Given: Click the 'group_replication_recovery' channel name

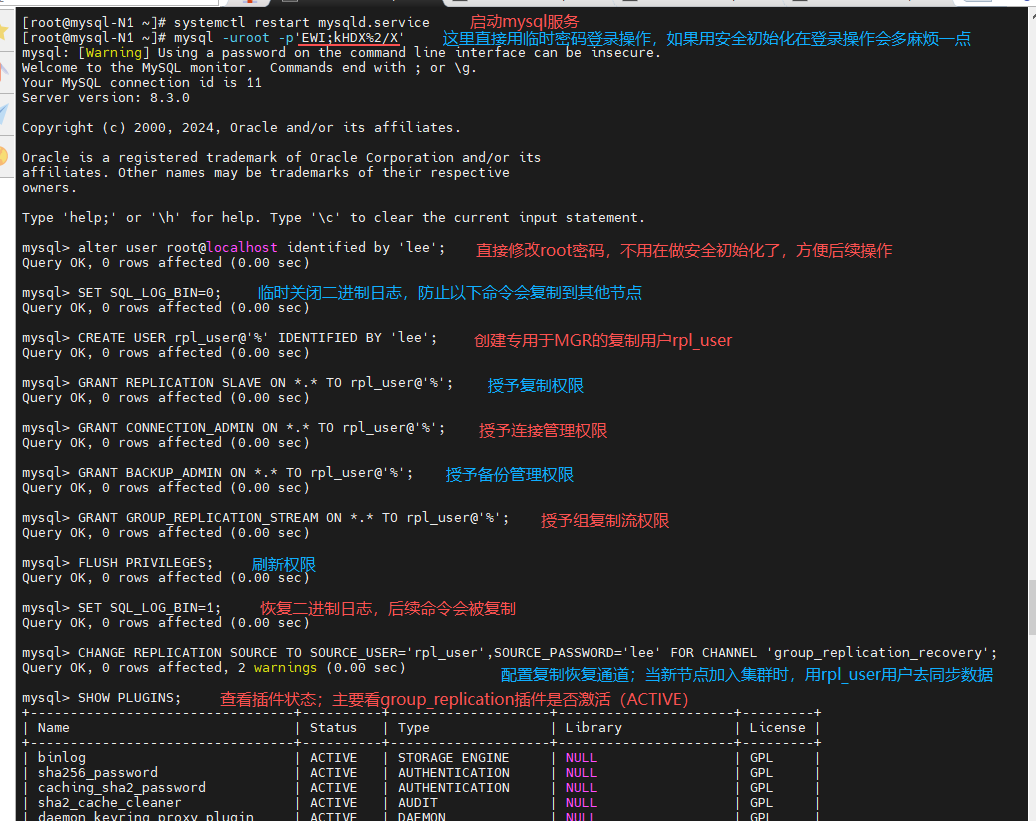Looking at the screenshot, I should [877, 653].
